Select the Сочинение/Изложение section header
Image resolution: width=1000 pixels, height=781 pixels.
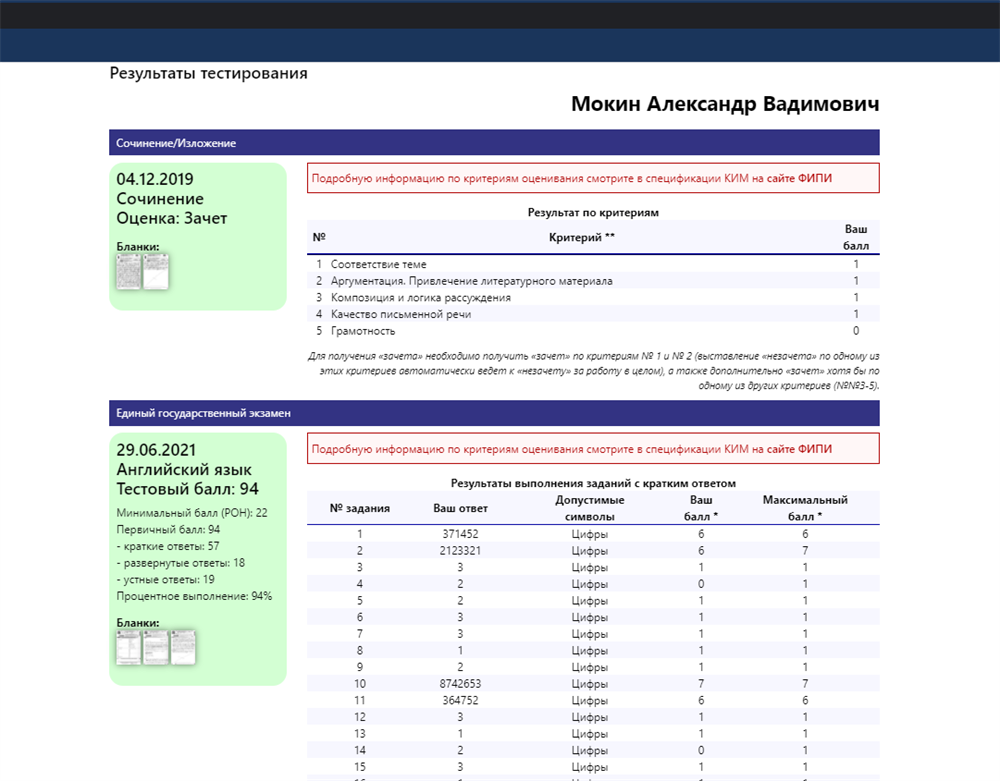[x=494, y=143]
